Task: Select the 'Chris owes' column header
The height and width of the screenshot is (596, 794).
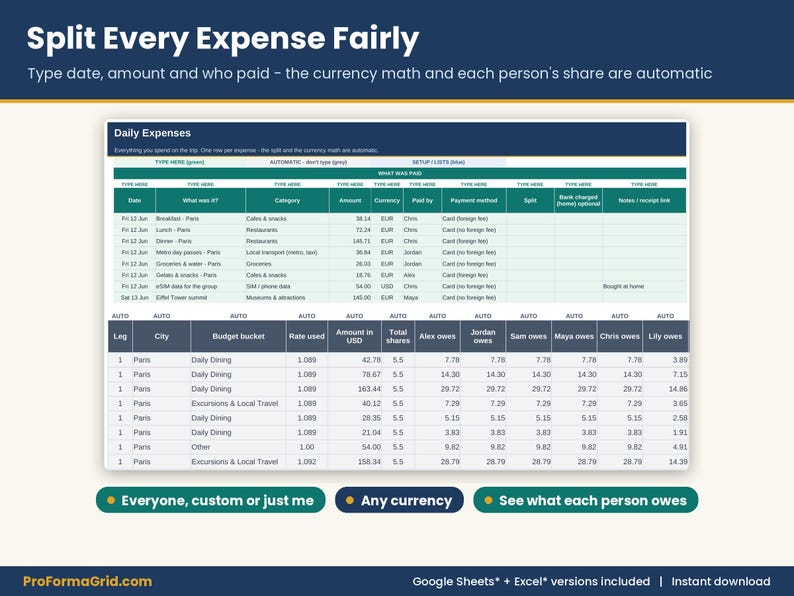Action: point(620,336)
